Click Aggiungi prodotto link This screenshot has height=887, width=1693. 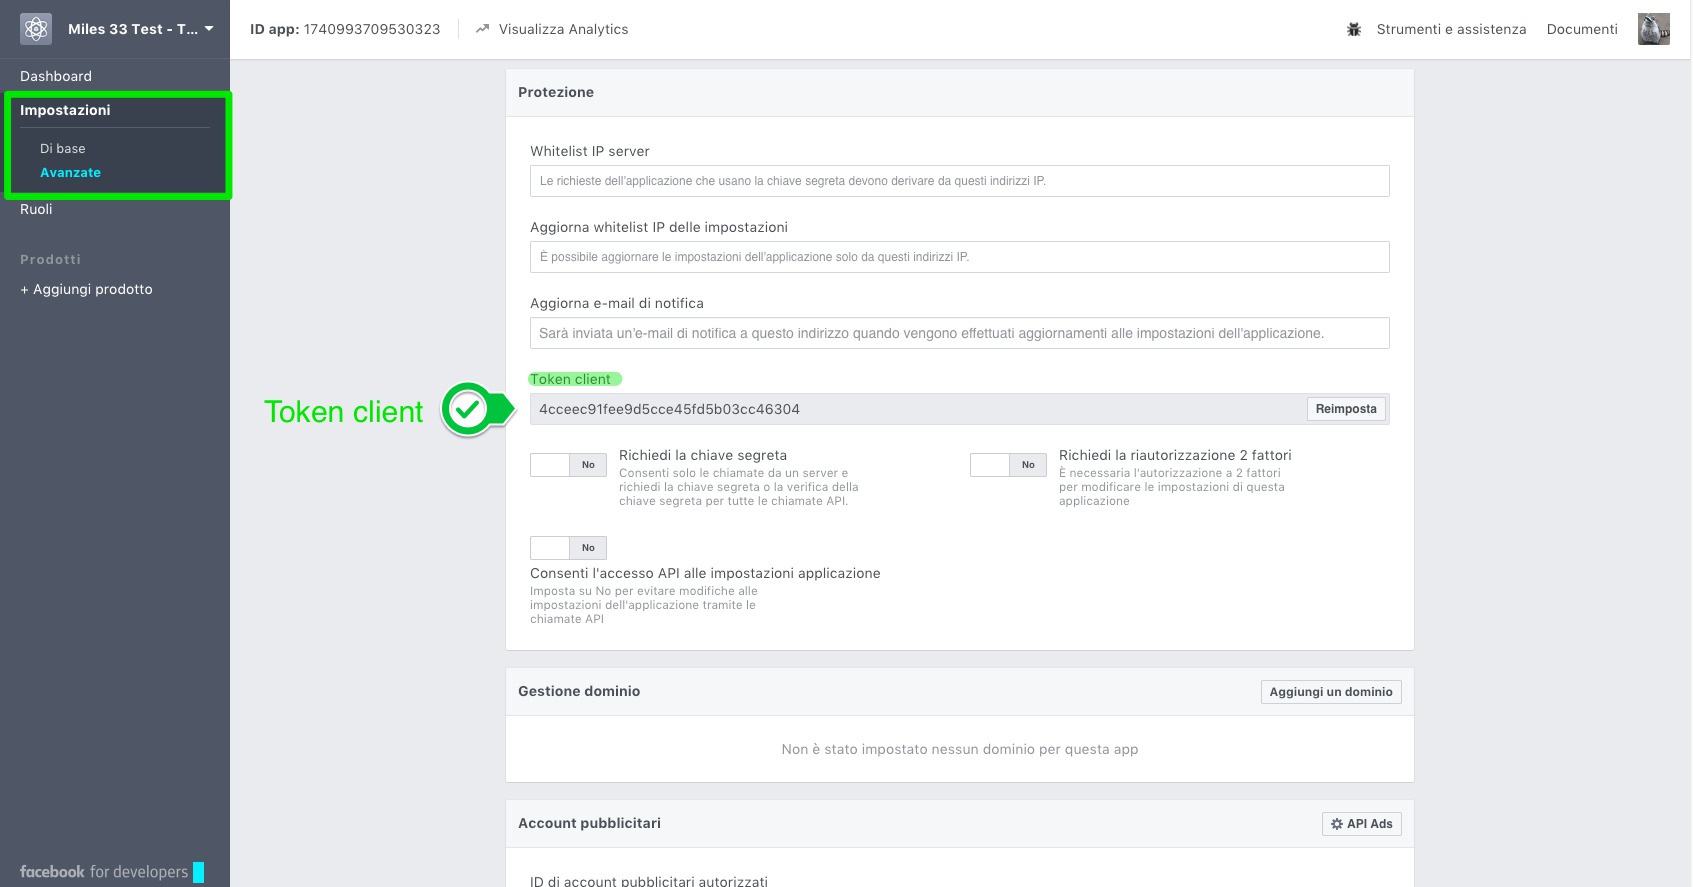click(x=87, y=289)
